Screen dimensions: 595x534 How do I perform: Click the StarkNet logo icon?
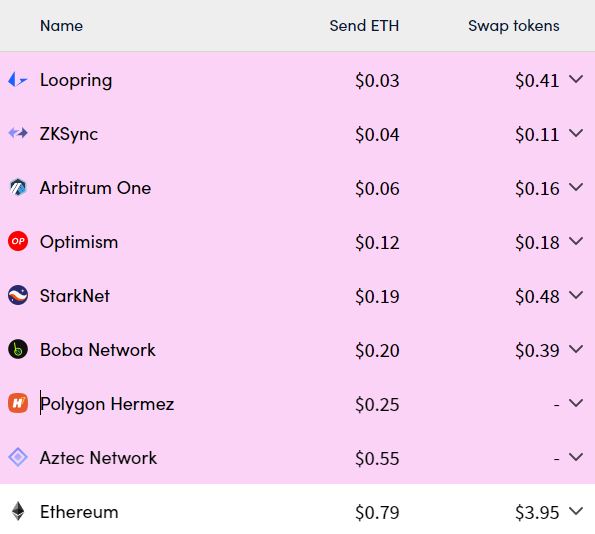pos(18,295)
